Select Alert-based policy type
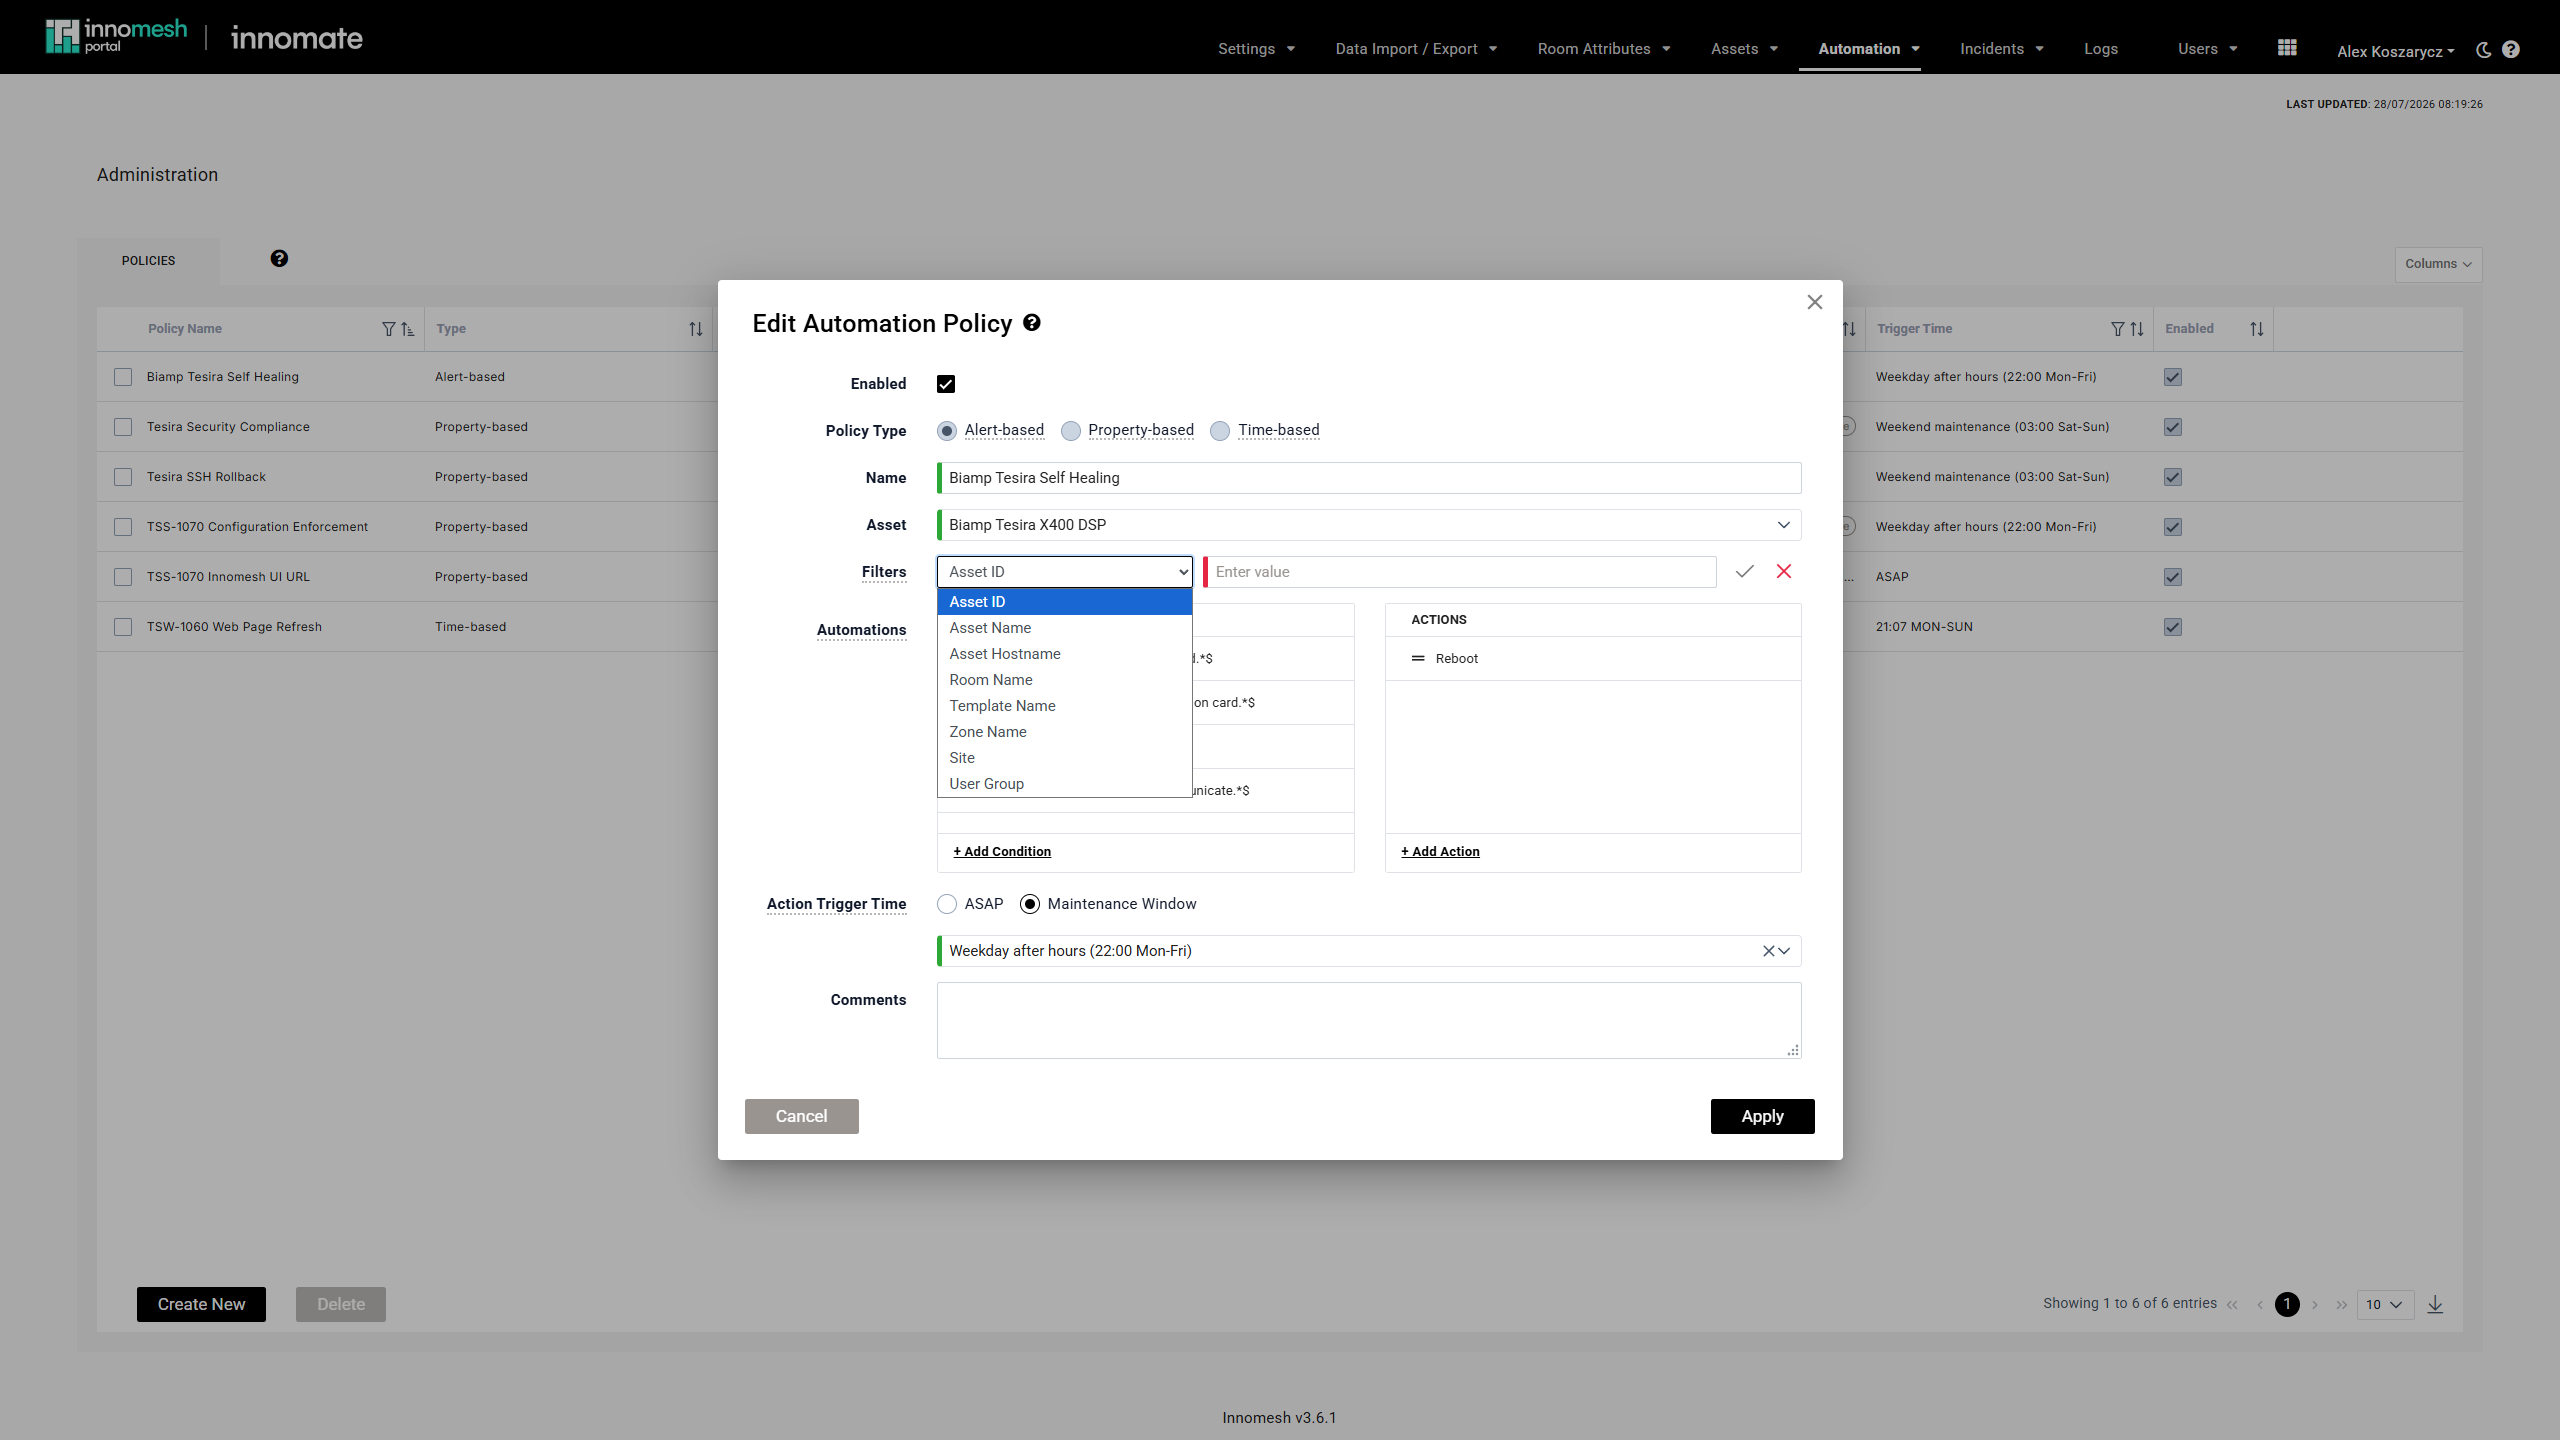Image resolution: width=2560 pixels, height=1440 pixels. point(947,431)
